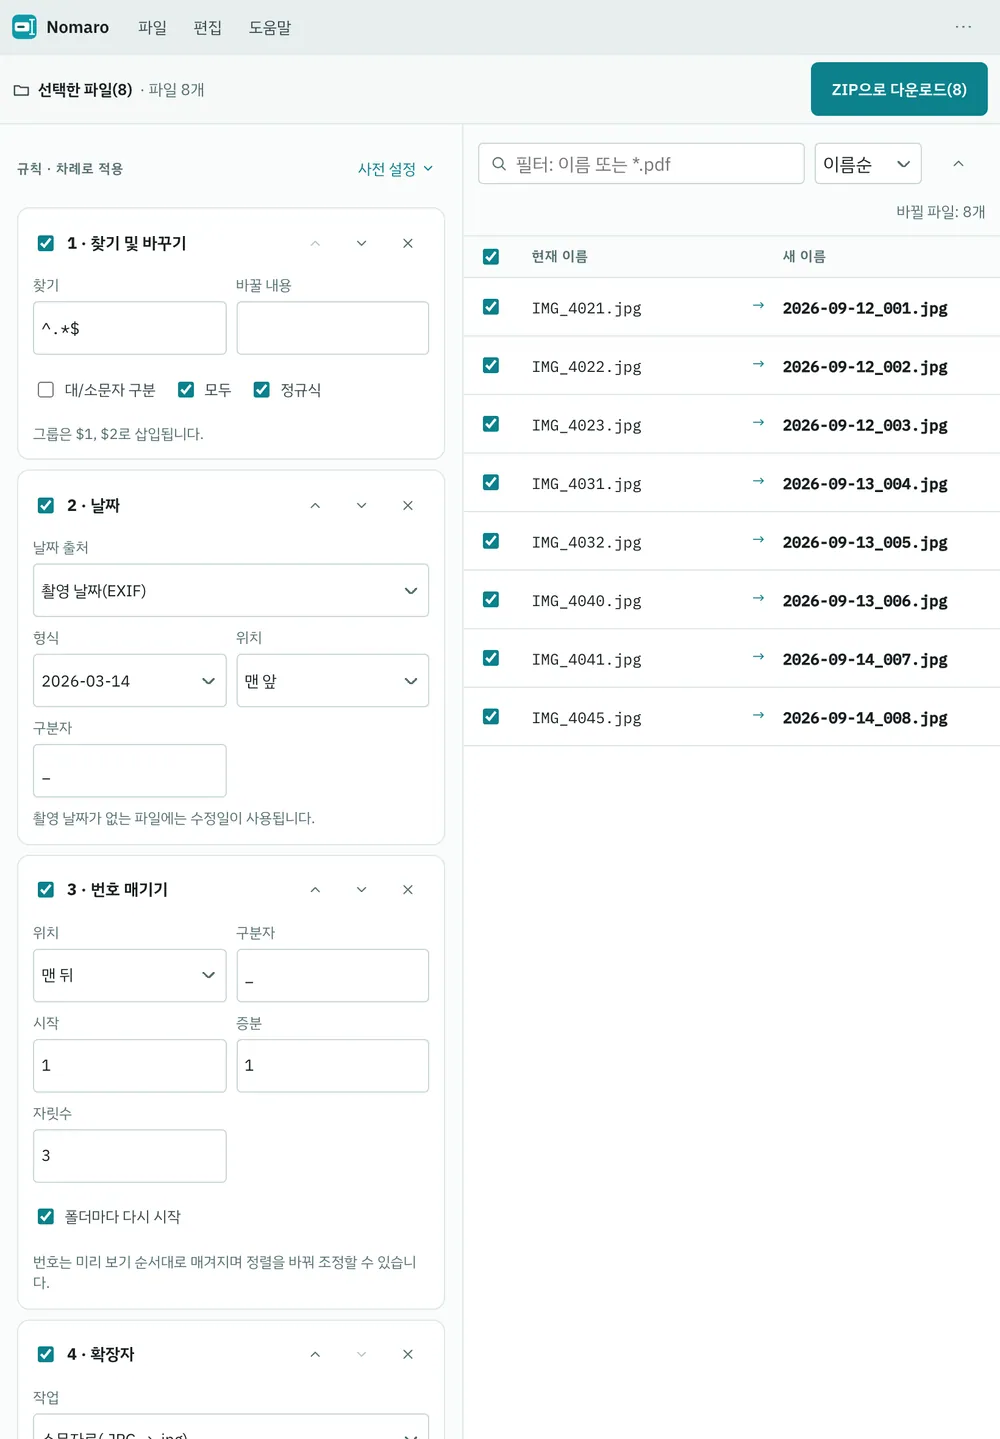Open the 이름순 sort dropdown
Image resolution: width=1000 pixels, height=1439 pixels.
tap(868, 164)
